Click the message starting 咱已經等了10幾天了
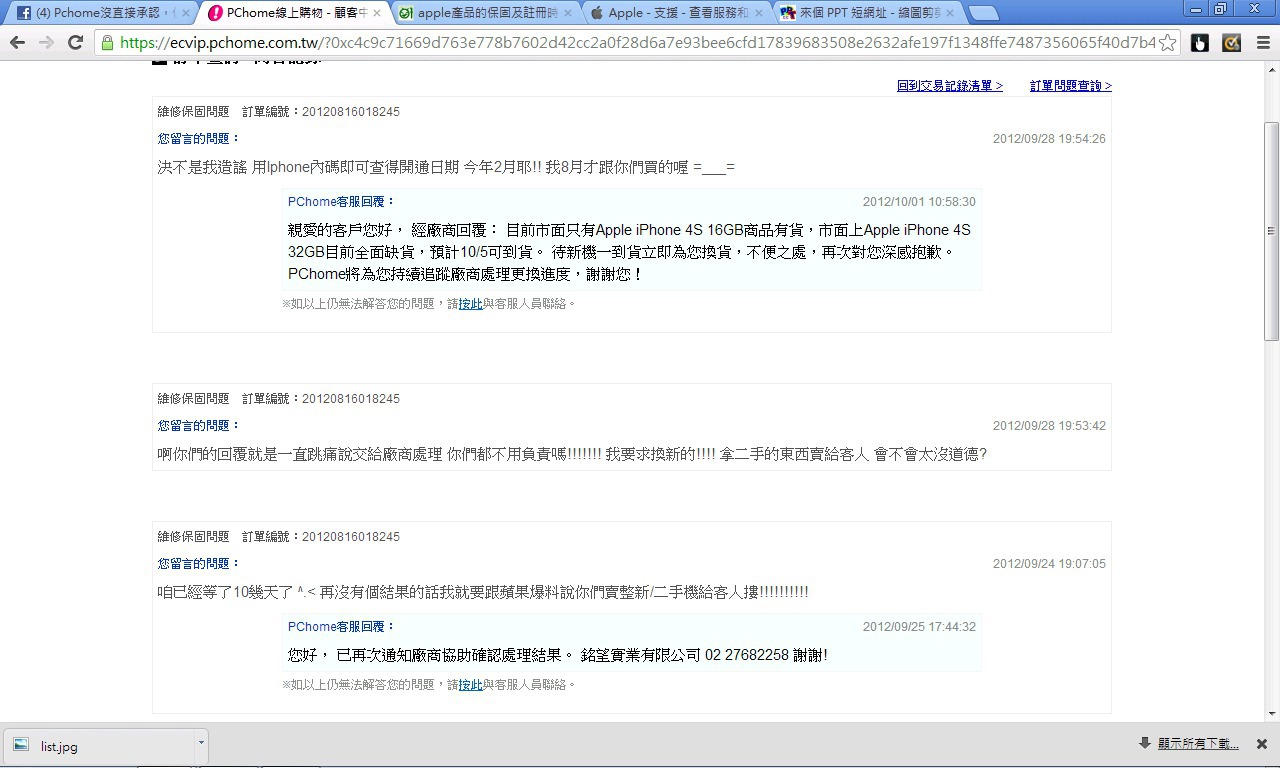 pyautogui.click(x=483, y=592)
